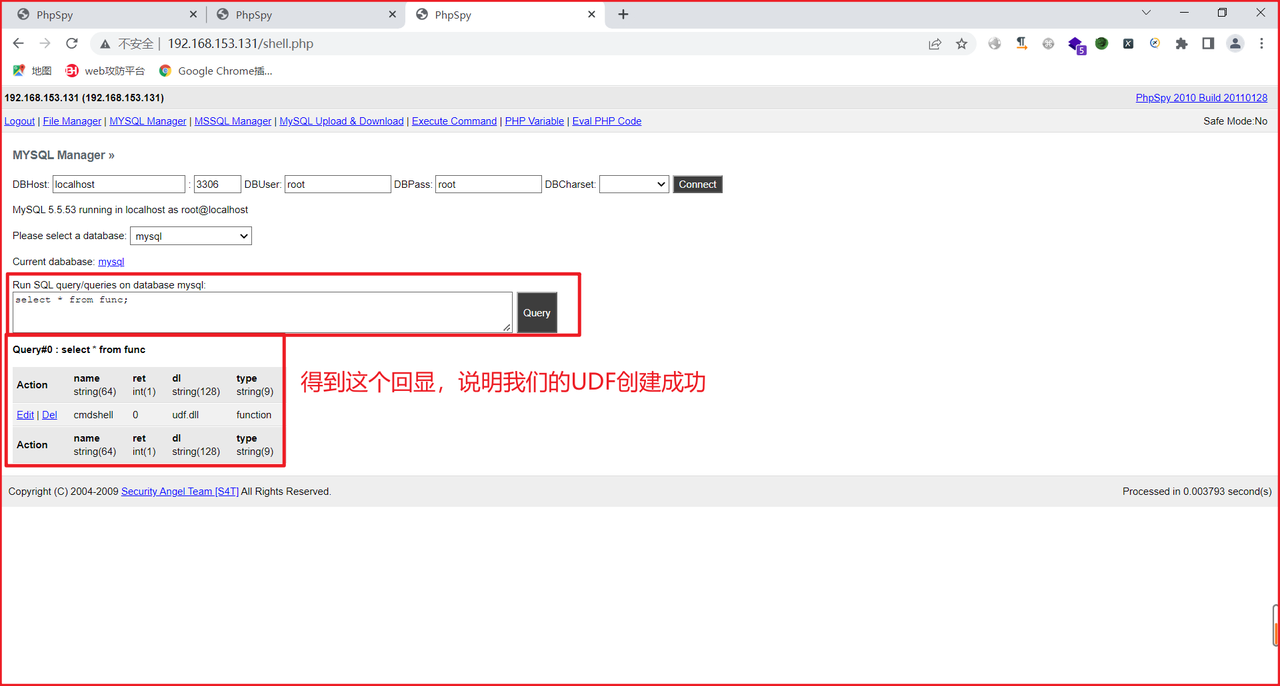Open the Execute Command link

(454, 121)
